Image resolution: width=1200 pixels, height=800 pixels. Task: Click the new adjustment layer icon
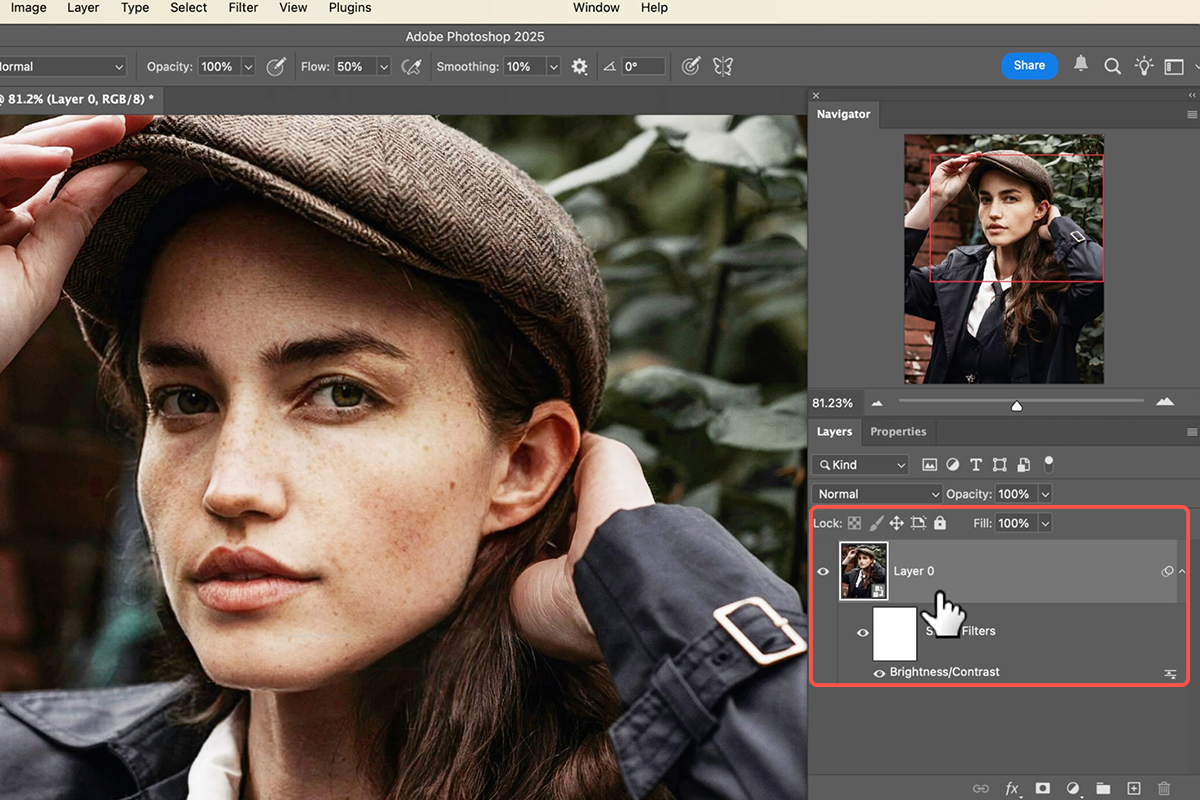point(1073,789)
